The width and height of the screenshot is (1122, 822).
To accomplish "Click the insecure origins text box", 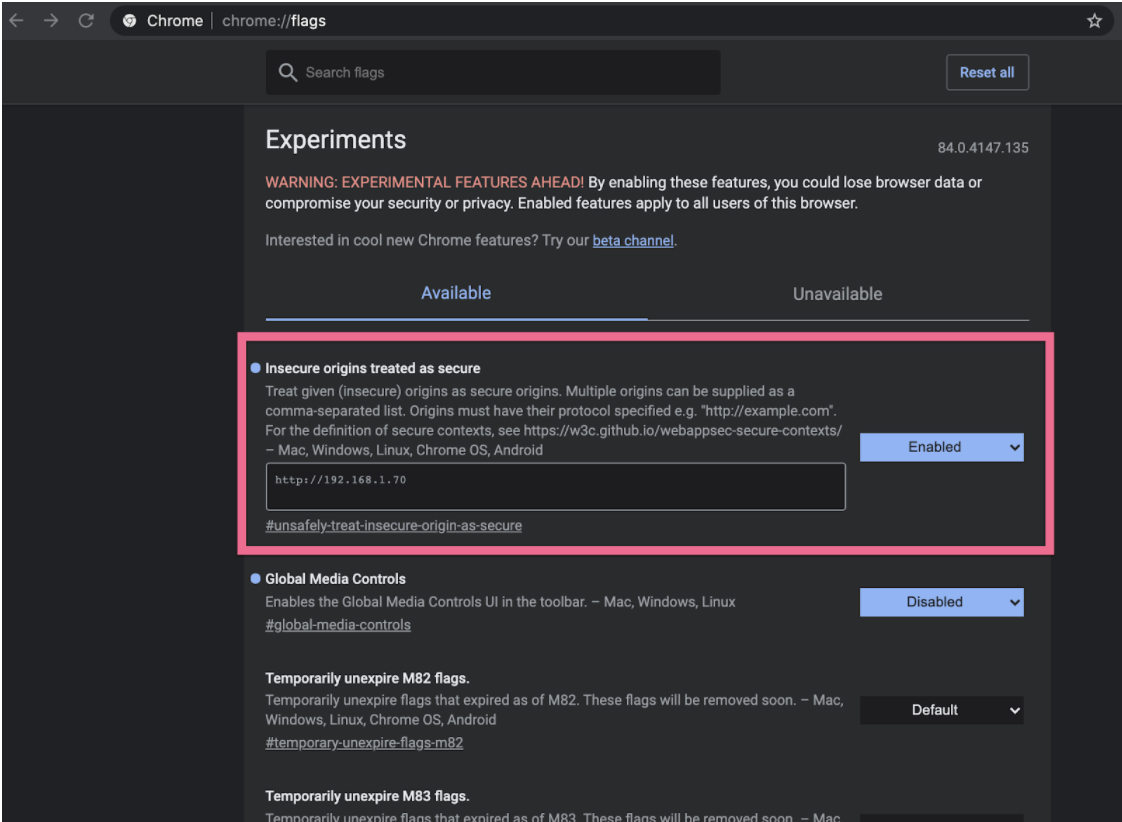I will click(x=555, y=487).
